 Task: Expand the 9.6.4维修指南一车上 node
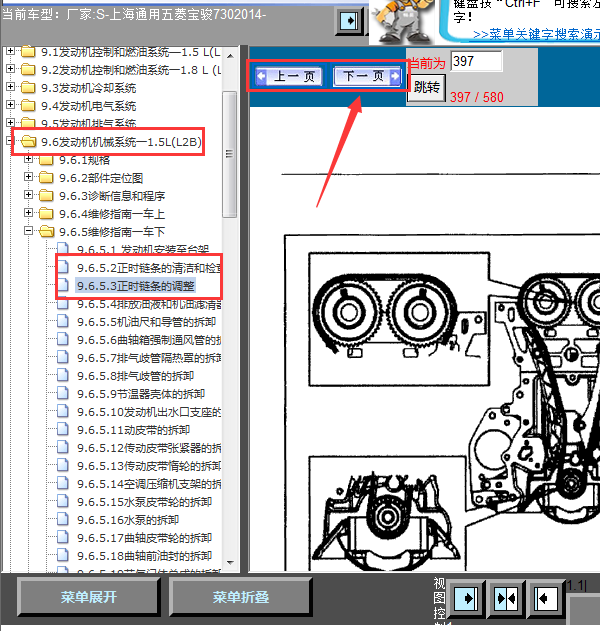tap(29, 212)
